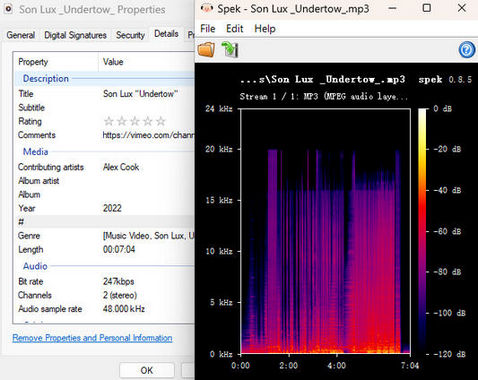The width and height of the screenshot is (478, 380).
Task: Select the Comments vimeo URL value
Action: [148, 135]
